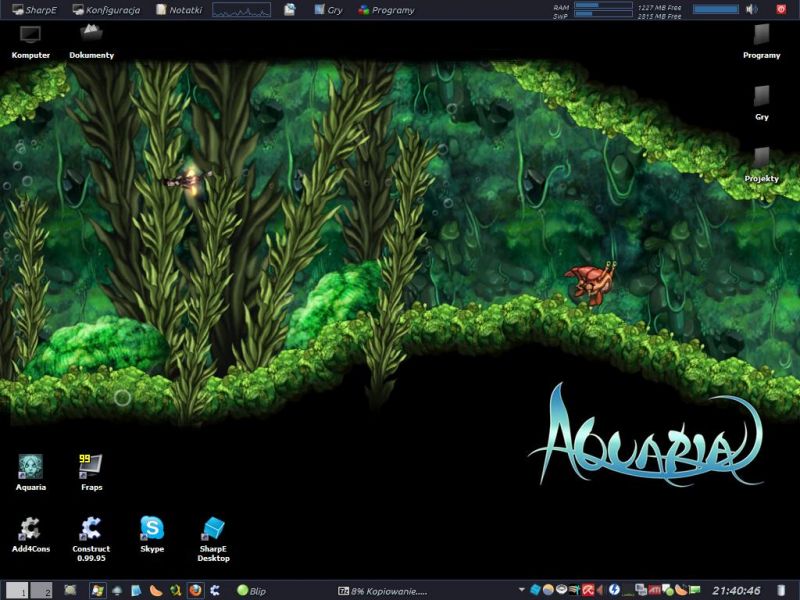
Task: Launch Skype from the desktop
Action: 152,535
